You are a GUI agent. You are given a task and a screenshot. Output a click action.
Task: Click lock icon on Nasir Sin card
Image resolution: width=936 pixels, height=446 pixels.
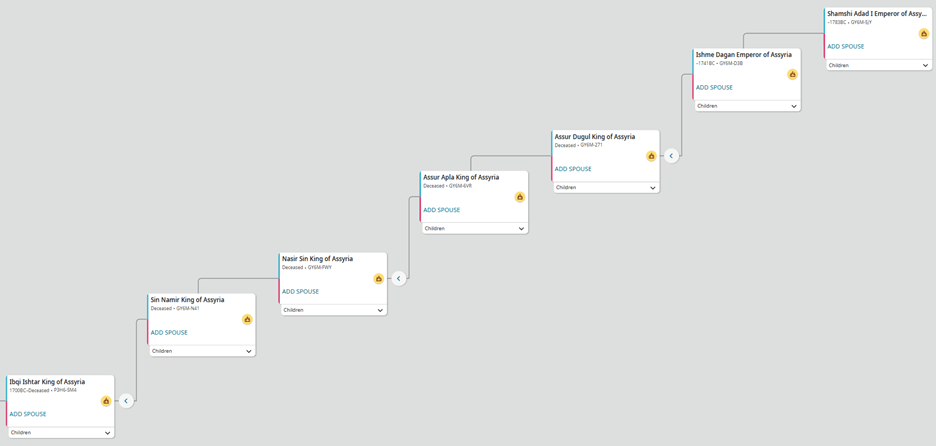378,279
